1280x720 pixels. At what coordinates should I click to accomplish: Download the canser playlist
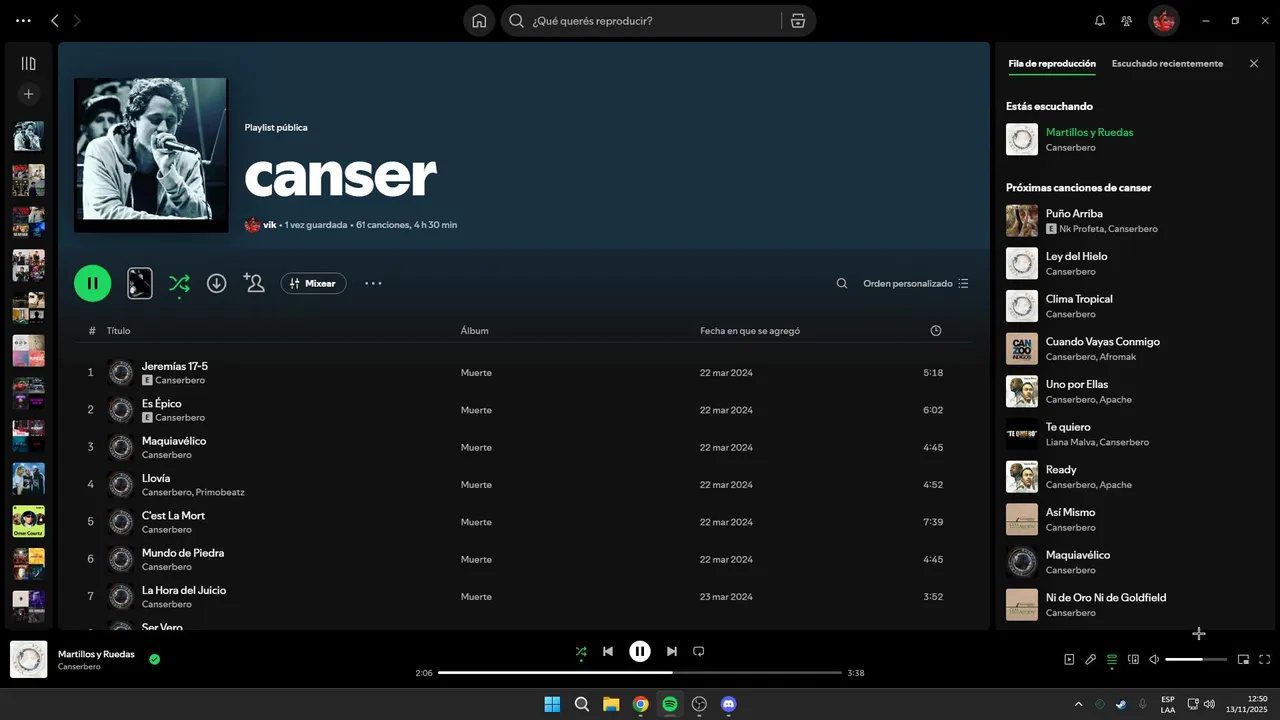[x=217, y=283]
